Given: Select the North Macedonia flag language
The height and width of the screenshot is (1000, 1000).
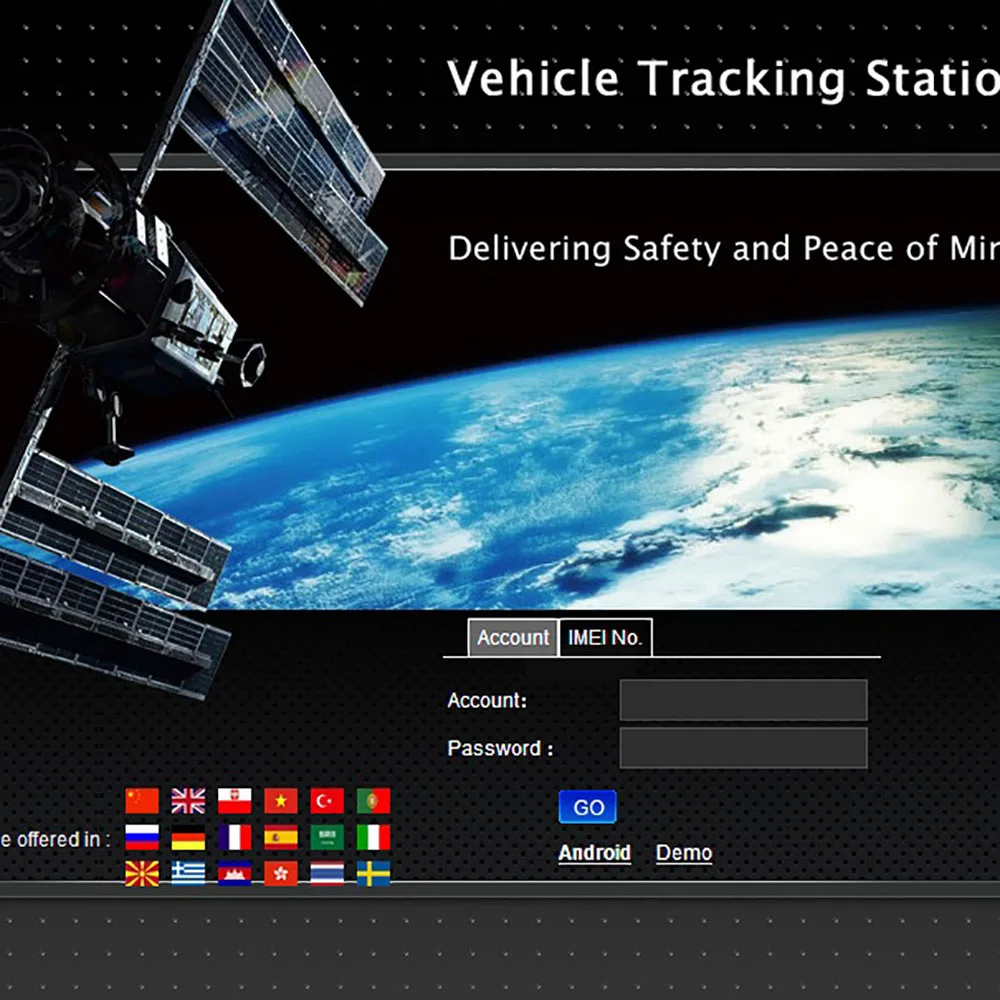Looking at the screenshot, I should 142,874.
